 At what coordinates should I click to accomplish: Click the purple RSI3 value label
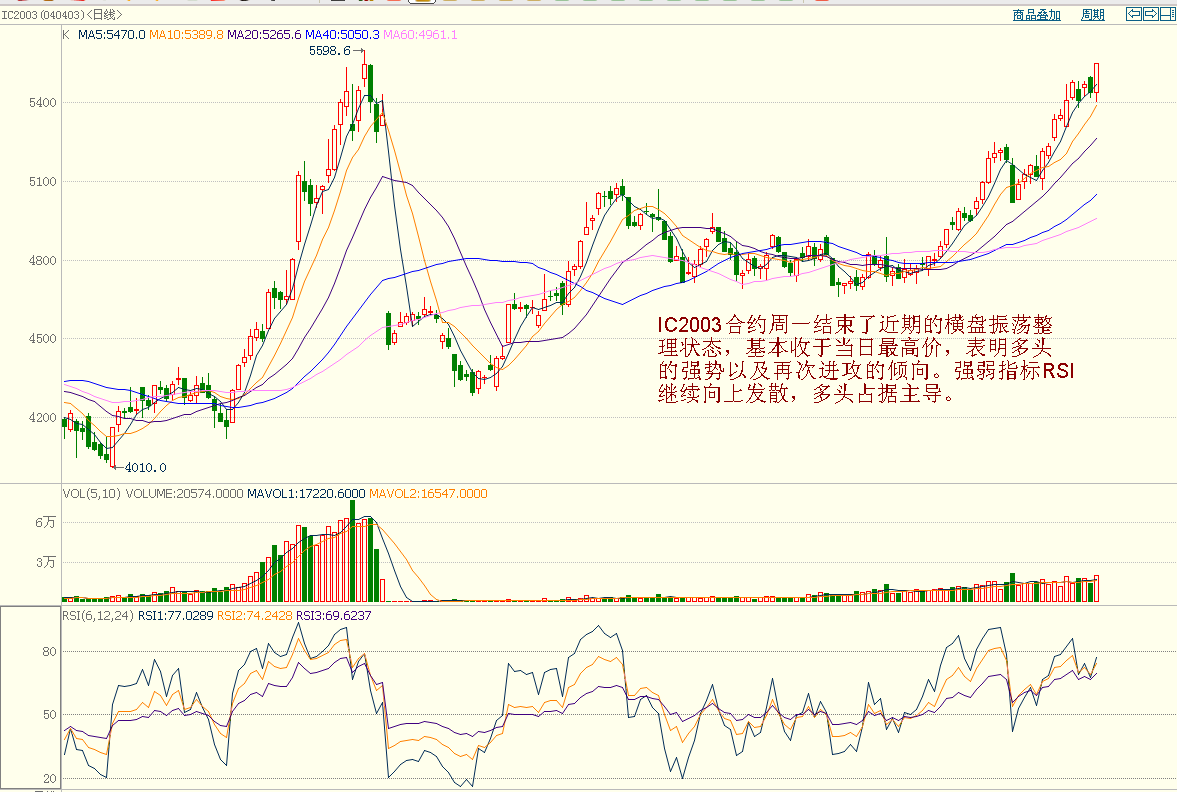334,616
